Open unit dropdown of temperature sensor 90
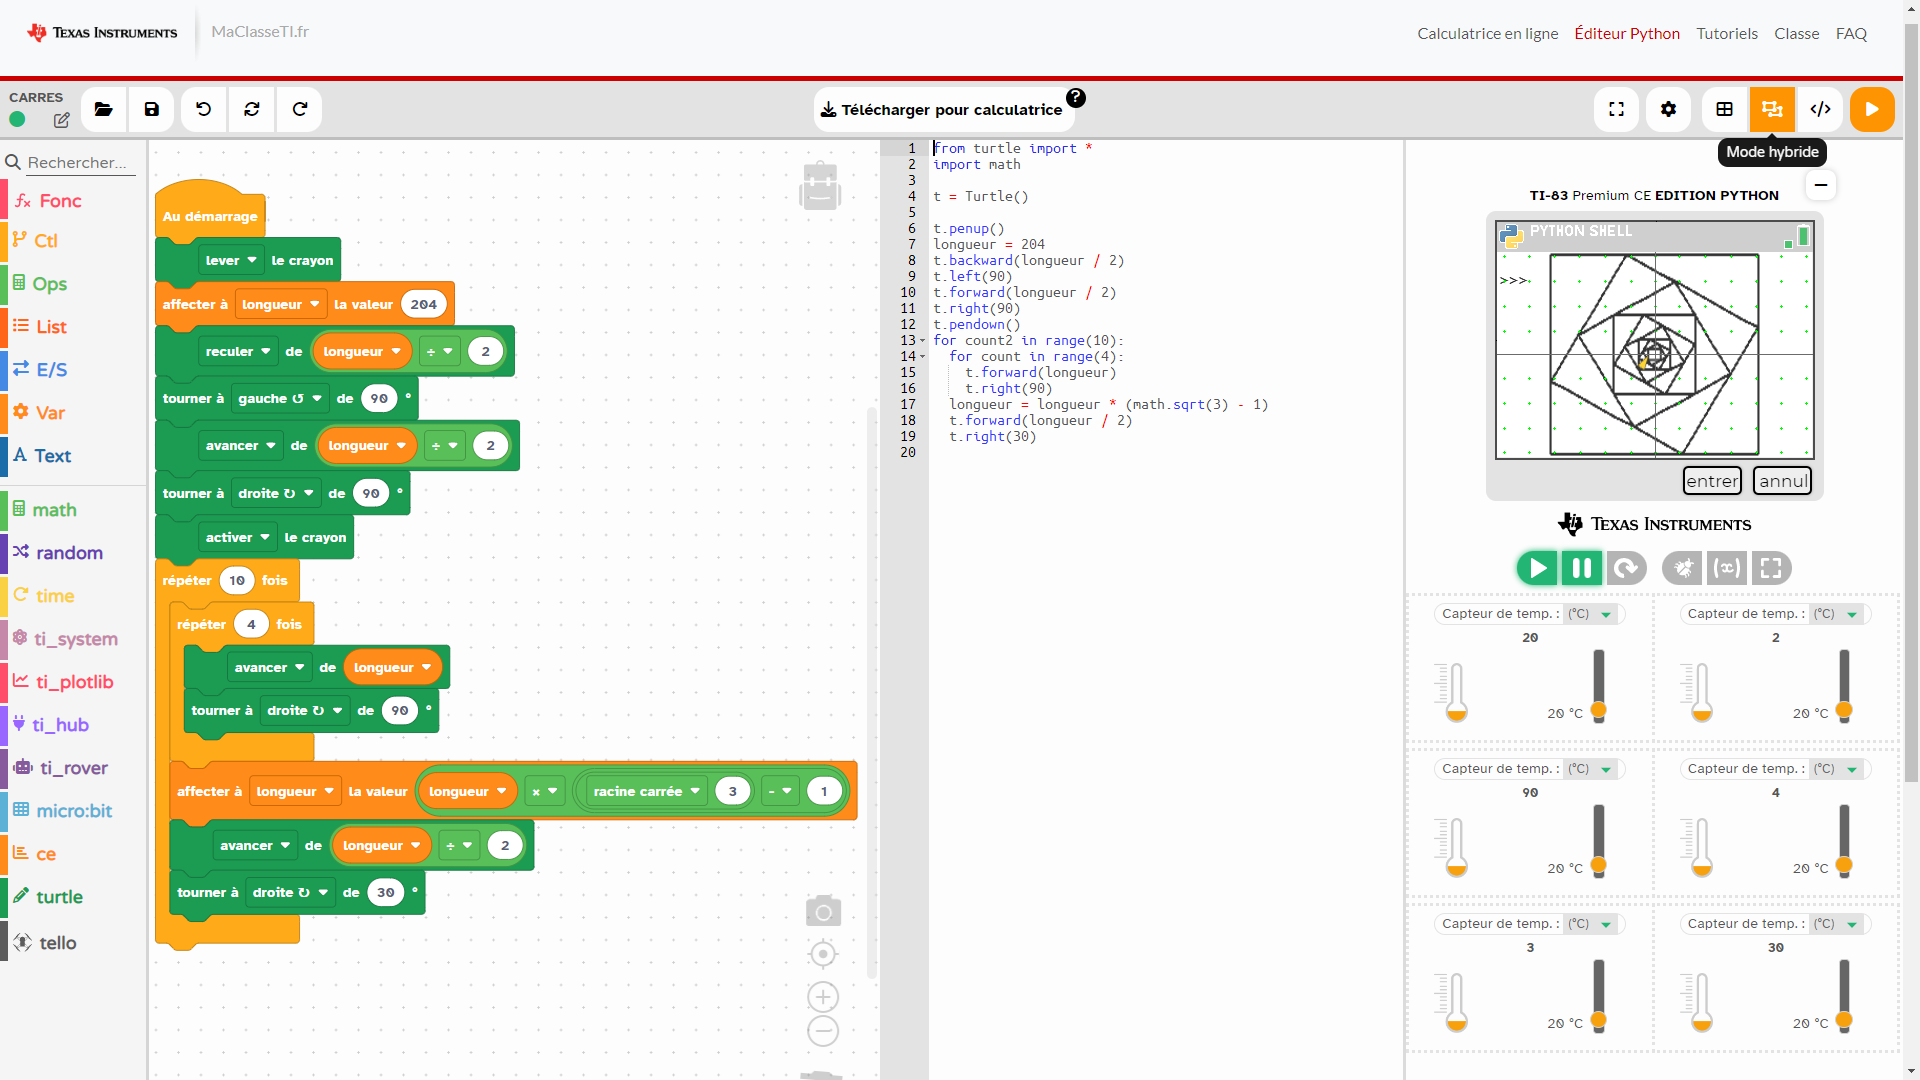Screen dimensions: 1920x1080 [1590, 769]
